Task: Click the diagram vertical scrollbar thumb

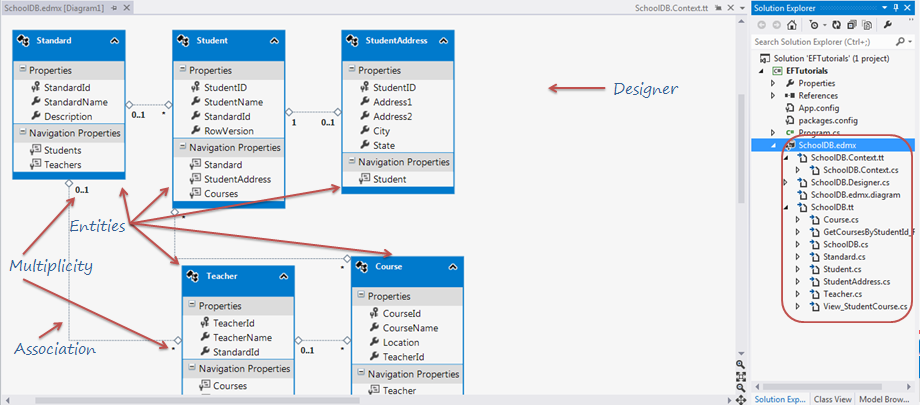Action: (x=741, y=149)
